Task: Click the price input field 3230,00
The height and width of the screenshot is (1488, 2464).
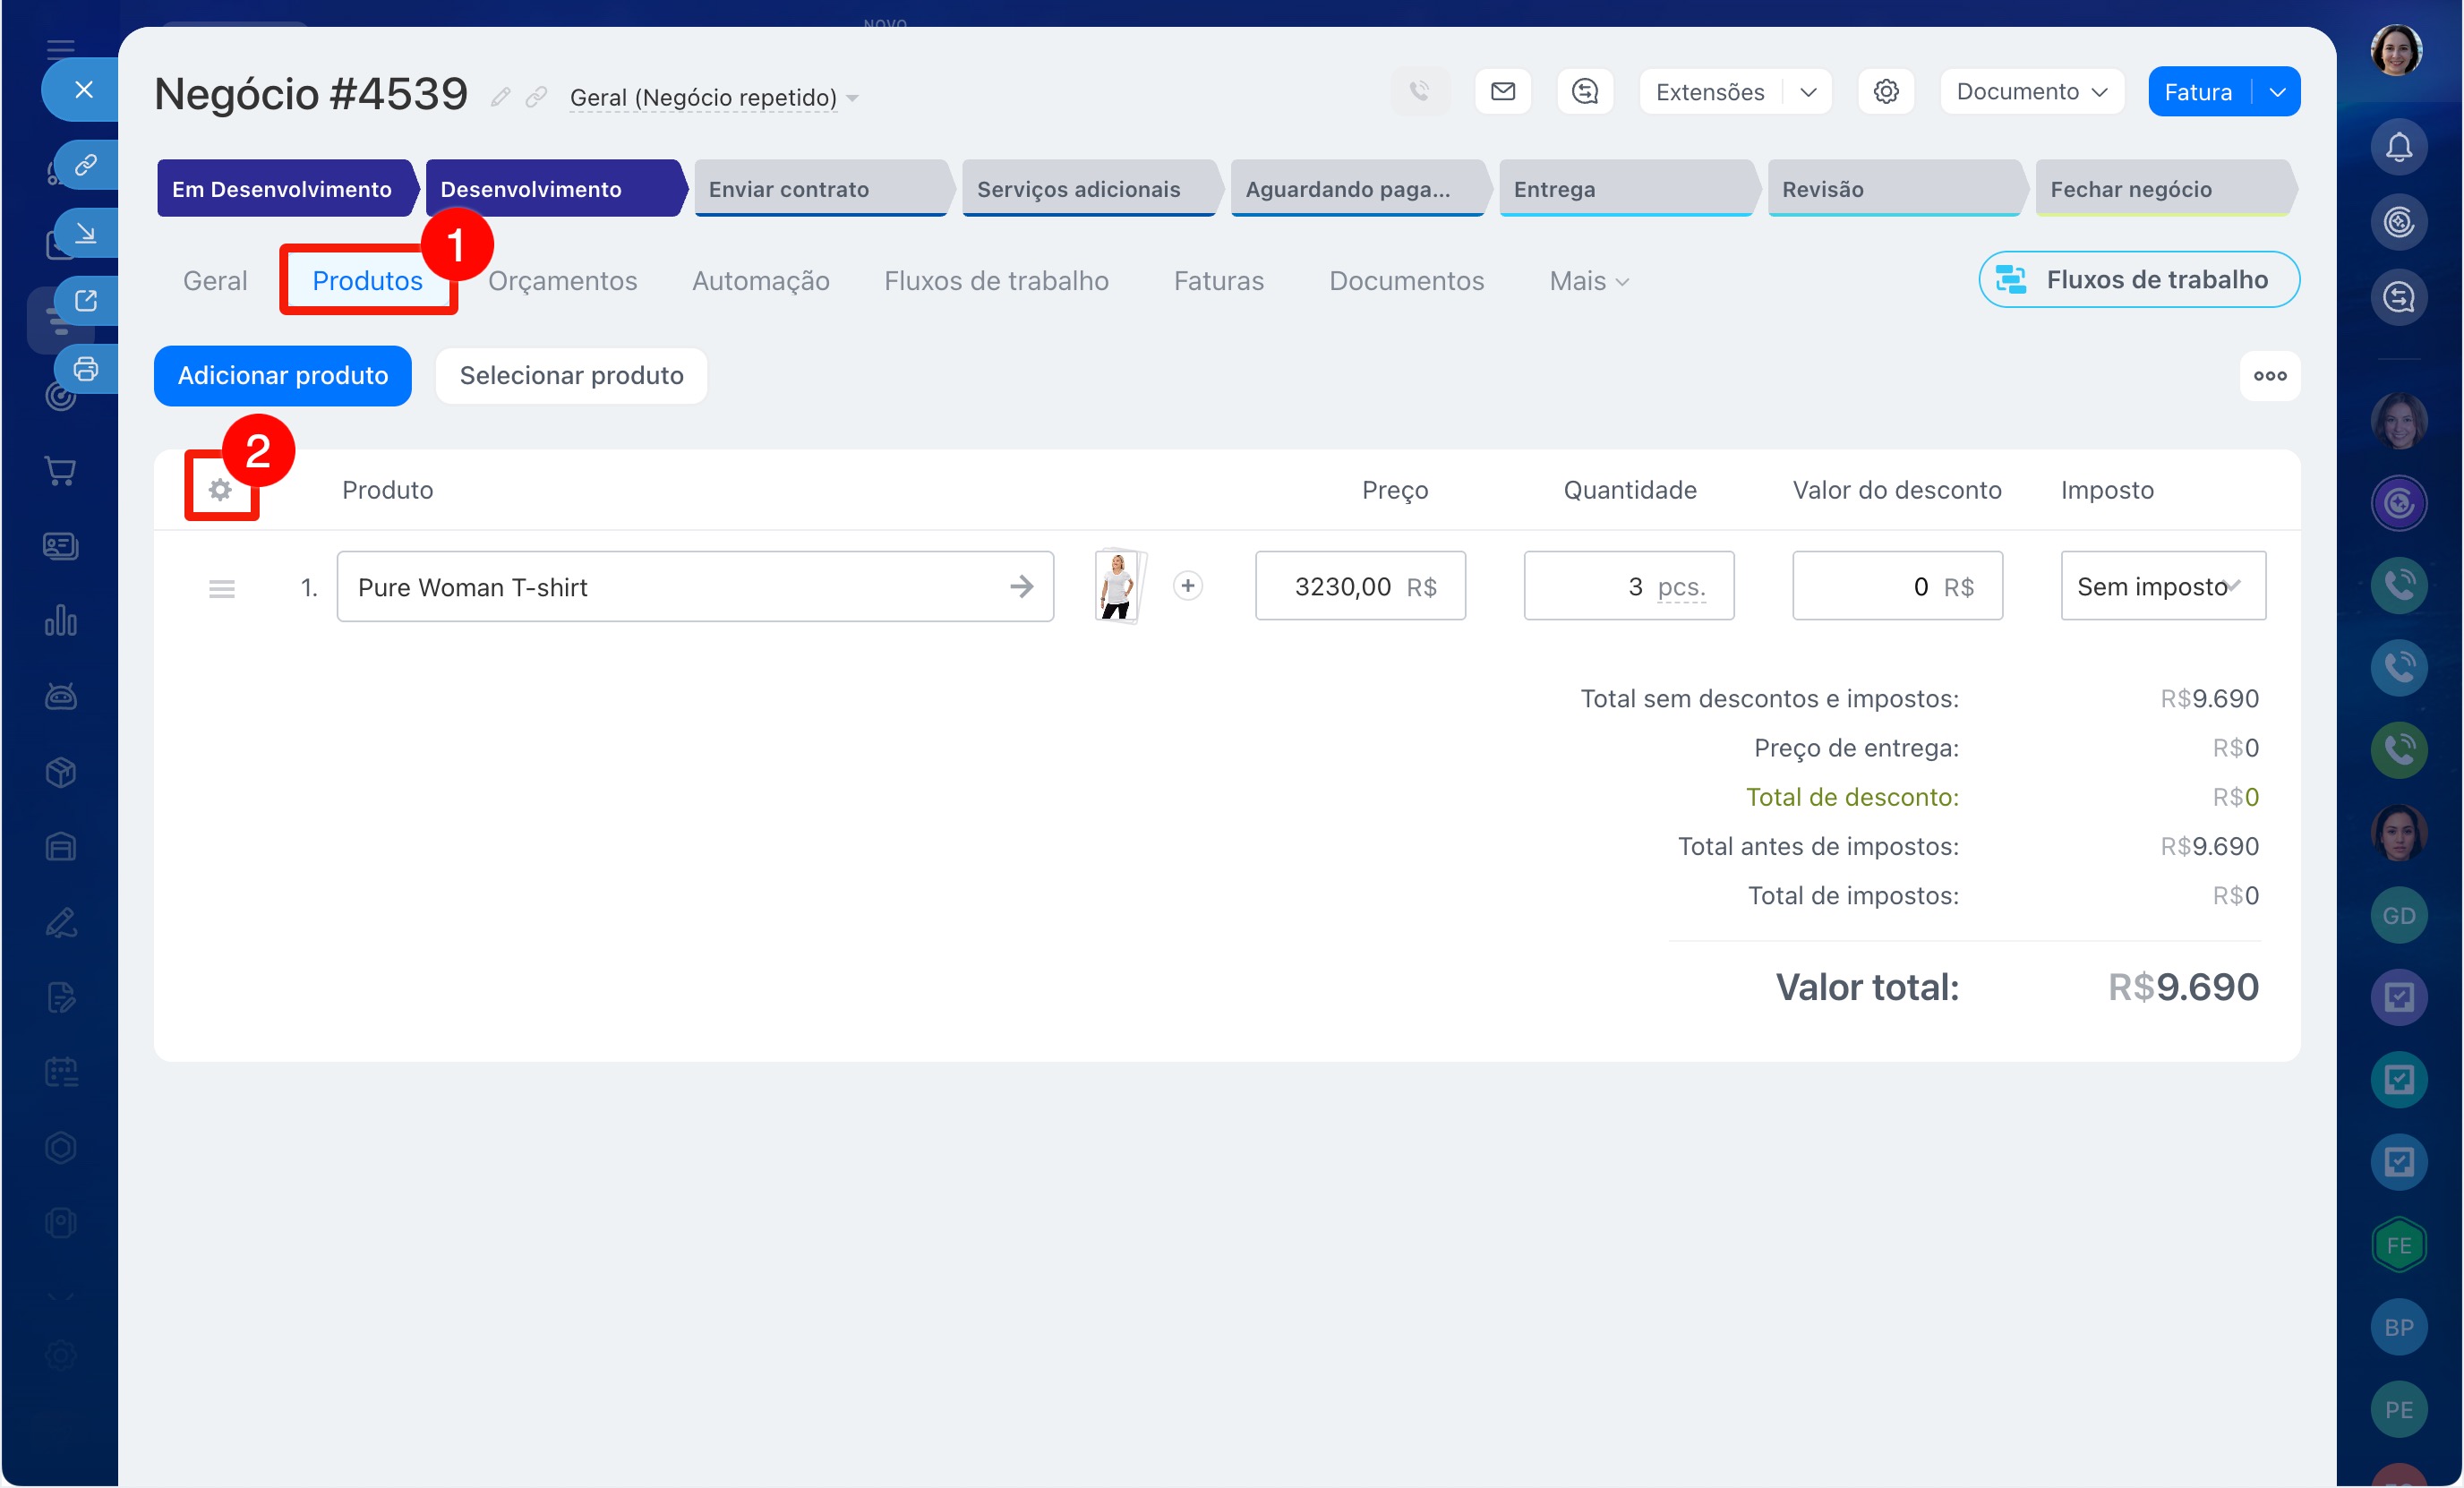Action: tap(1342, 586)
